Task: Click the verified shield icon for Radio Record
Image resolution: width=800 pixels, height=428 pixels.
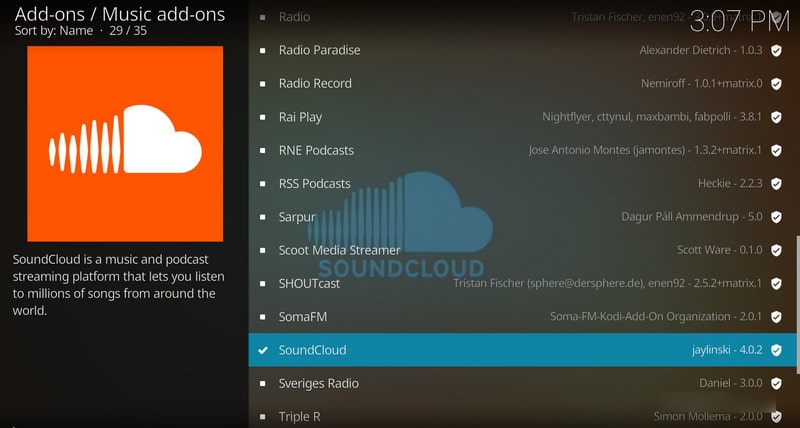Action: coord(776,84)
